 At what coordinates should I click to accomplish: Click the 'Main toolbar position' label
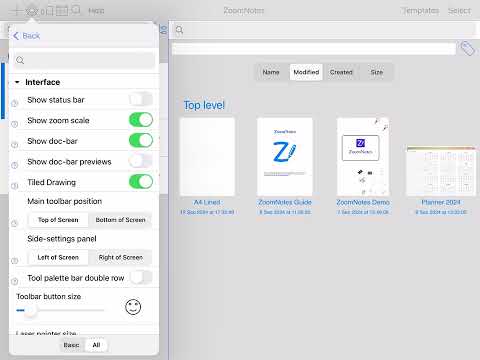(65, 201)
